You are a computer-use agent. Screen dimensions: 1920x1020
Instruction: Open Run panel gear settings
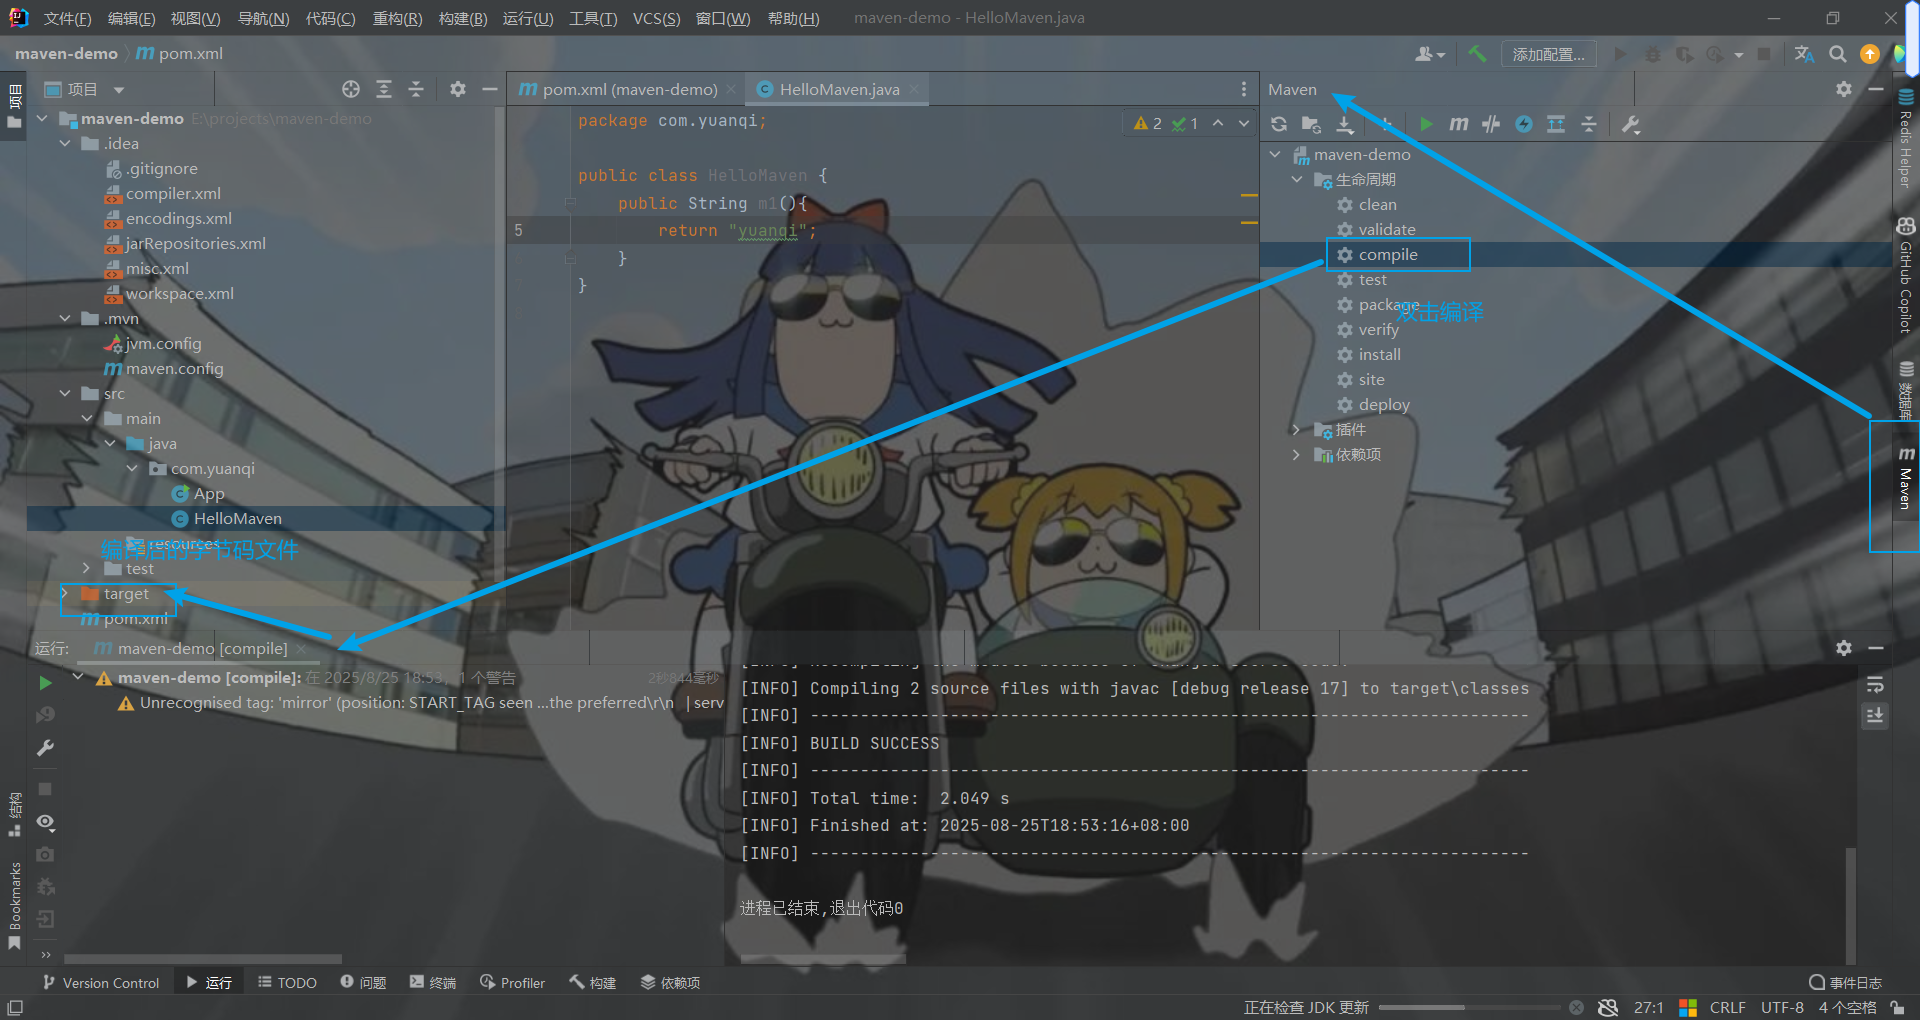1844,648
